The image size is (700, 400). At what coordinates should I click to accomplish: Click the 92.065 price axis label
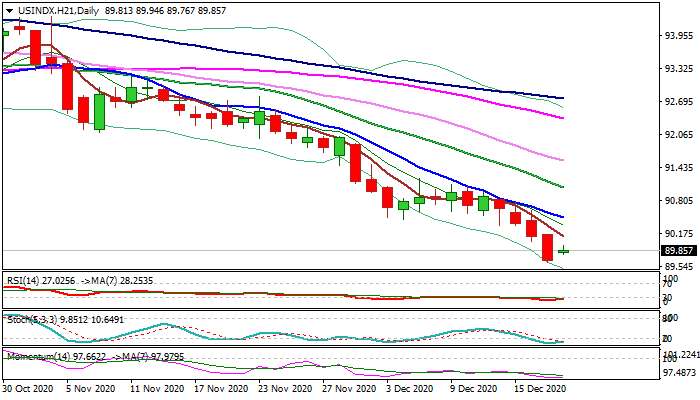pos(679,135)
